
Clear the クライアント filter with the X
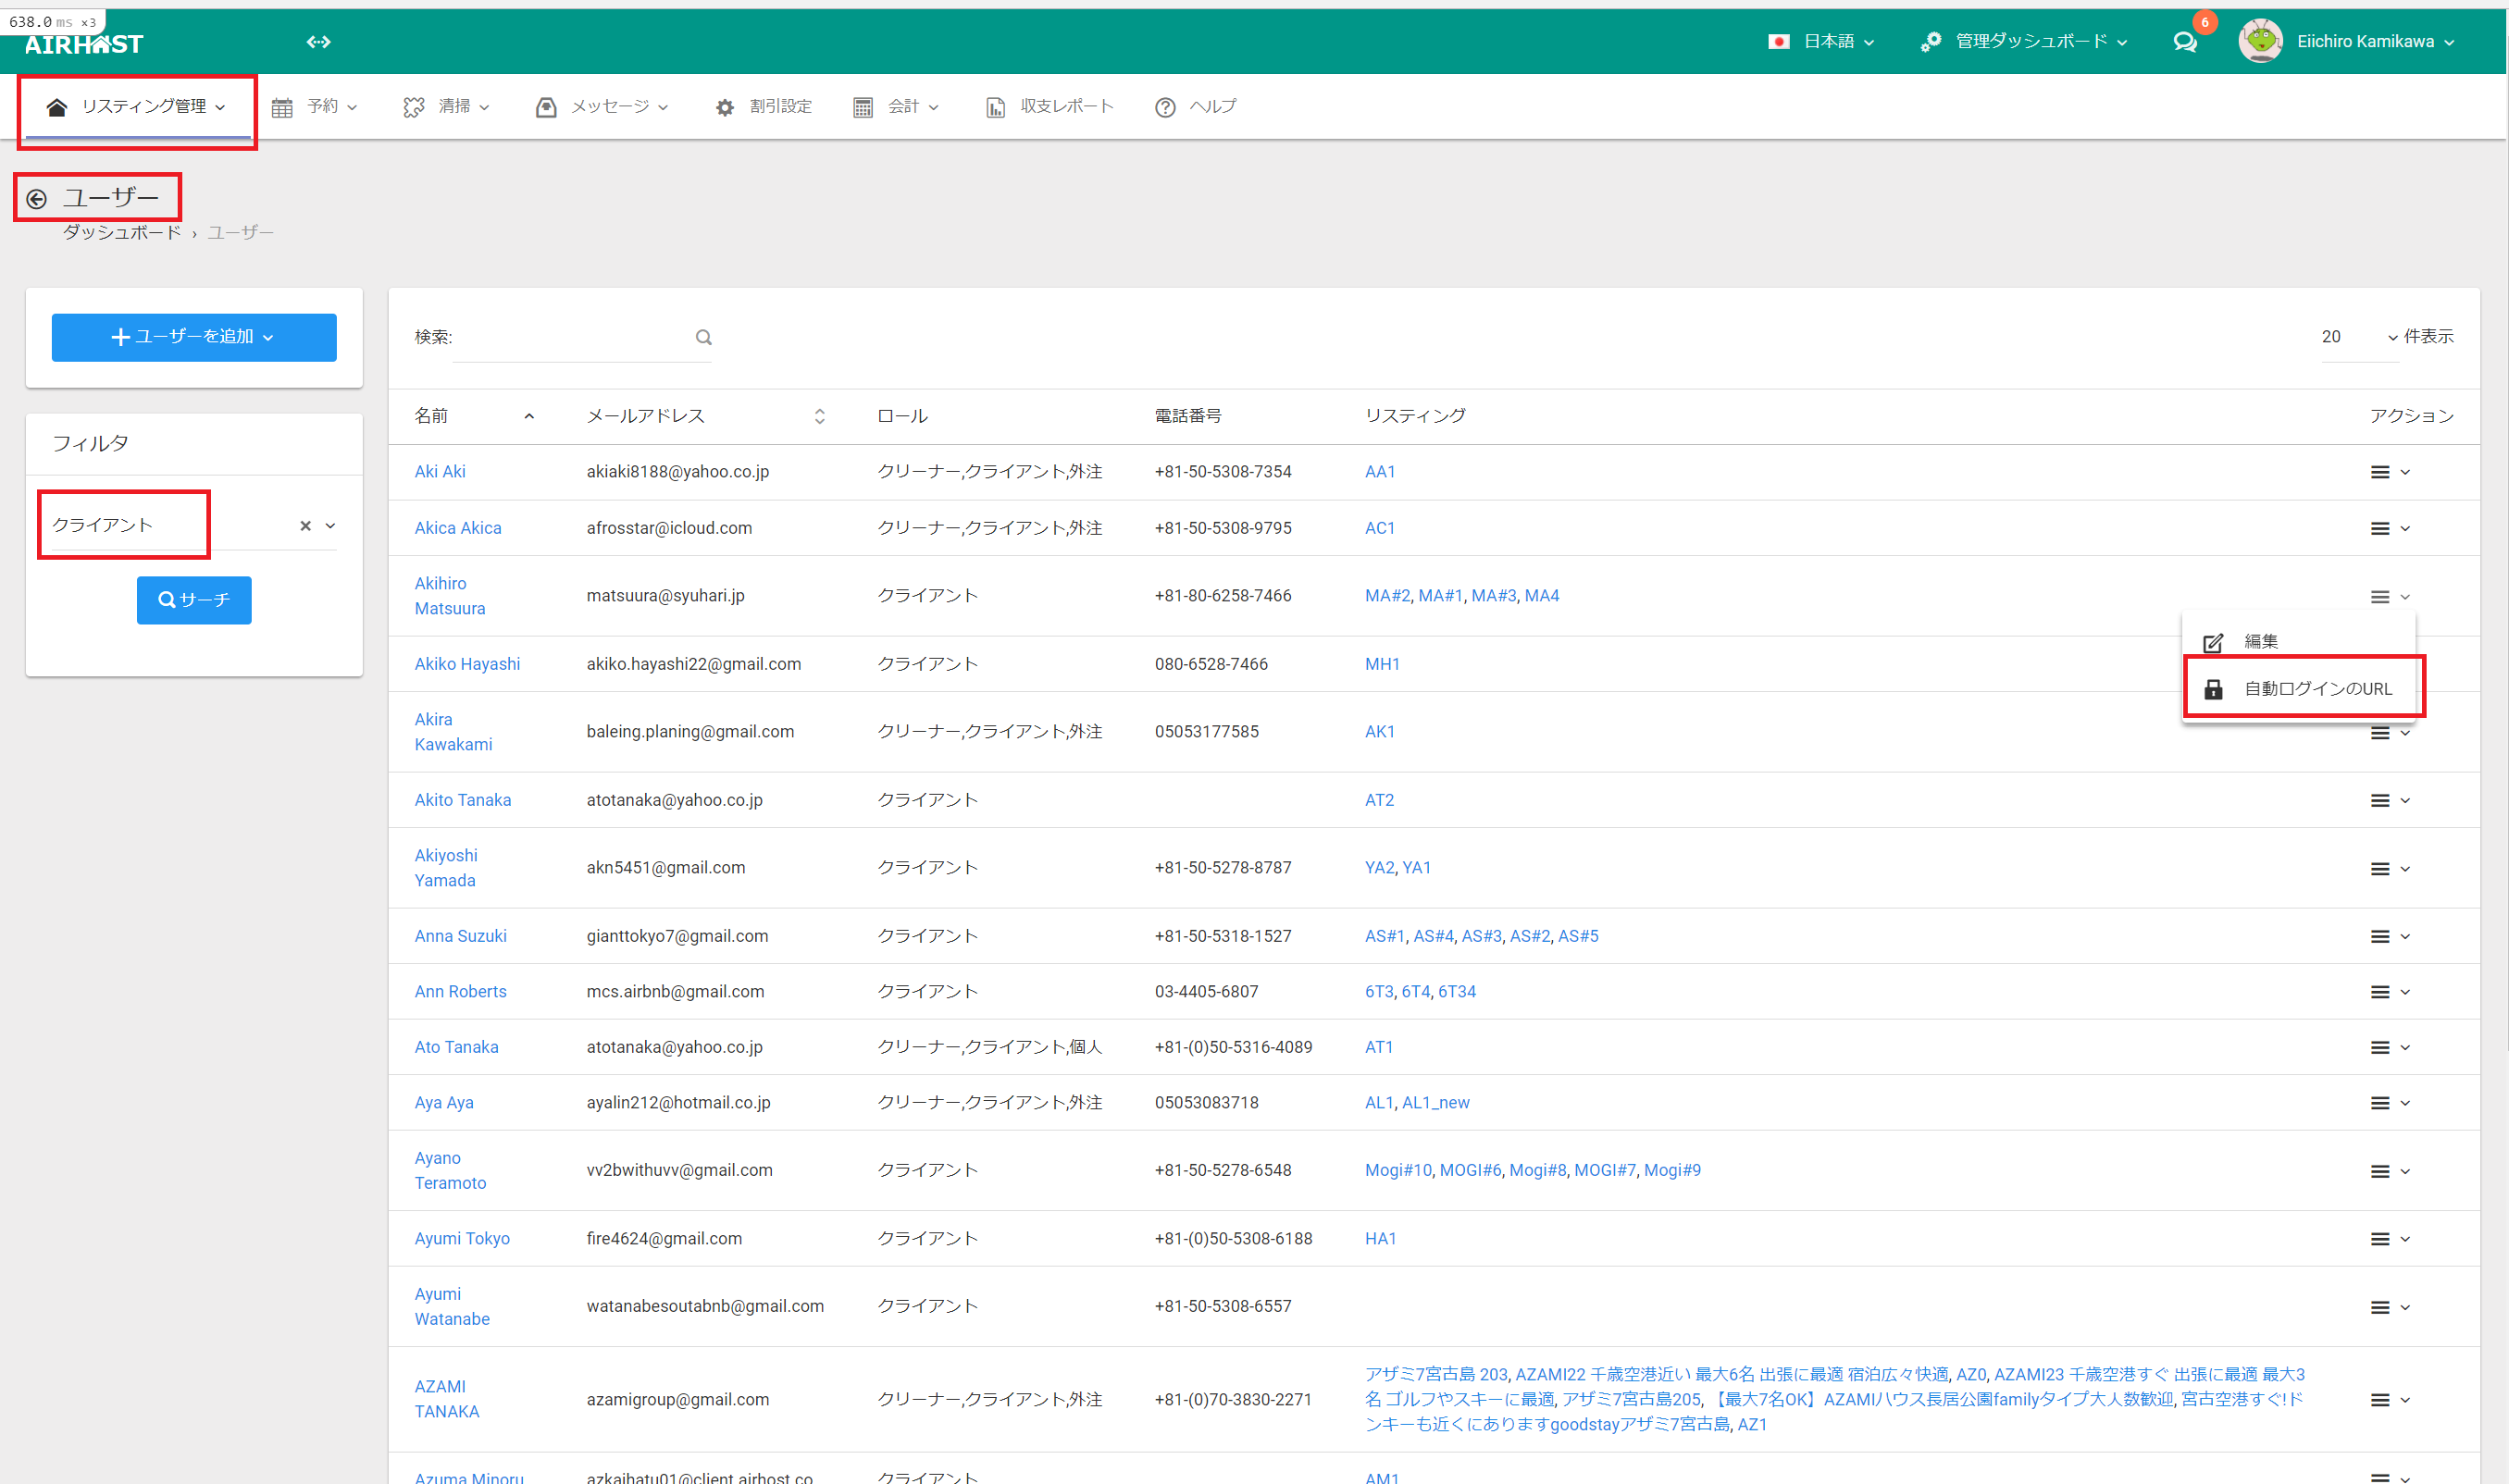tap(305, 526)
